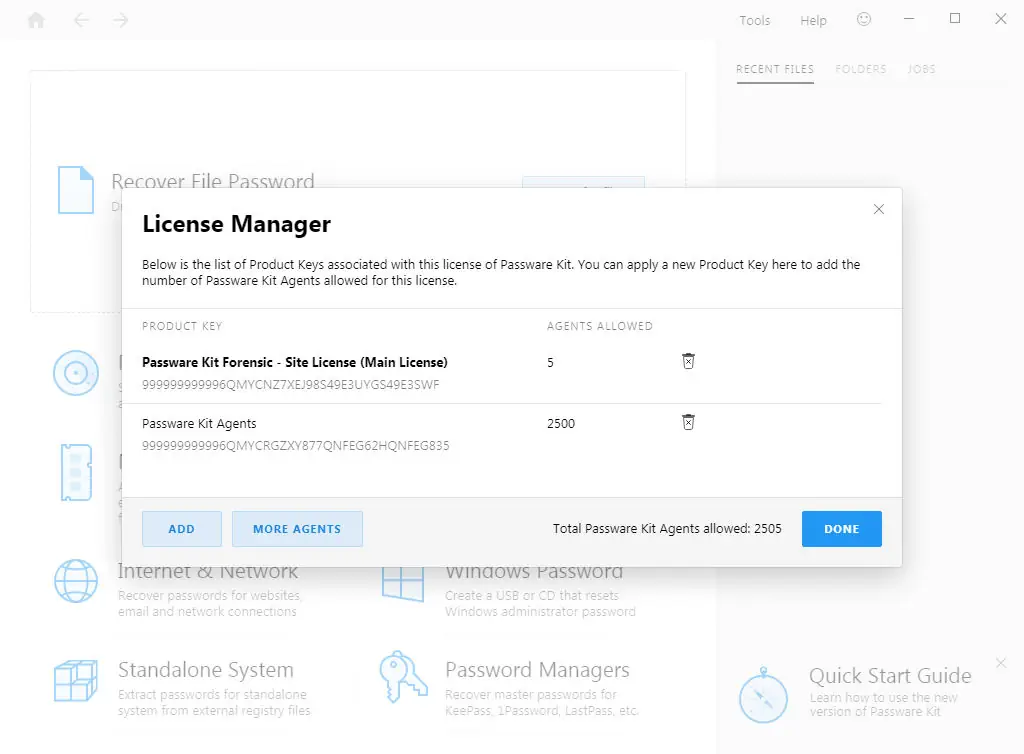Image resolution: width=1024 pixels, height=754 pixels.
Task: Click the 2500 agents allowed value
Action: 561,424
